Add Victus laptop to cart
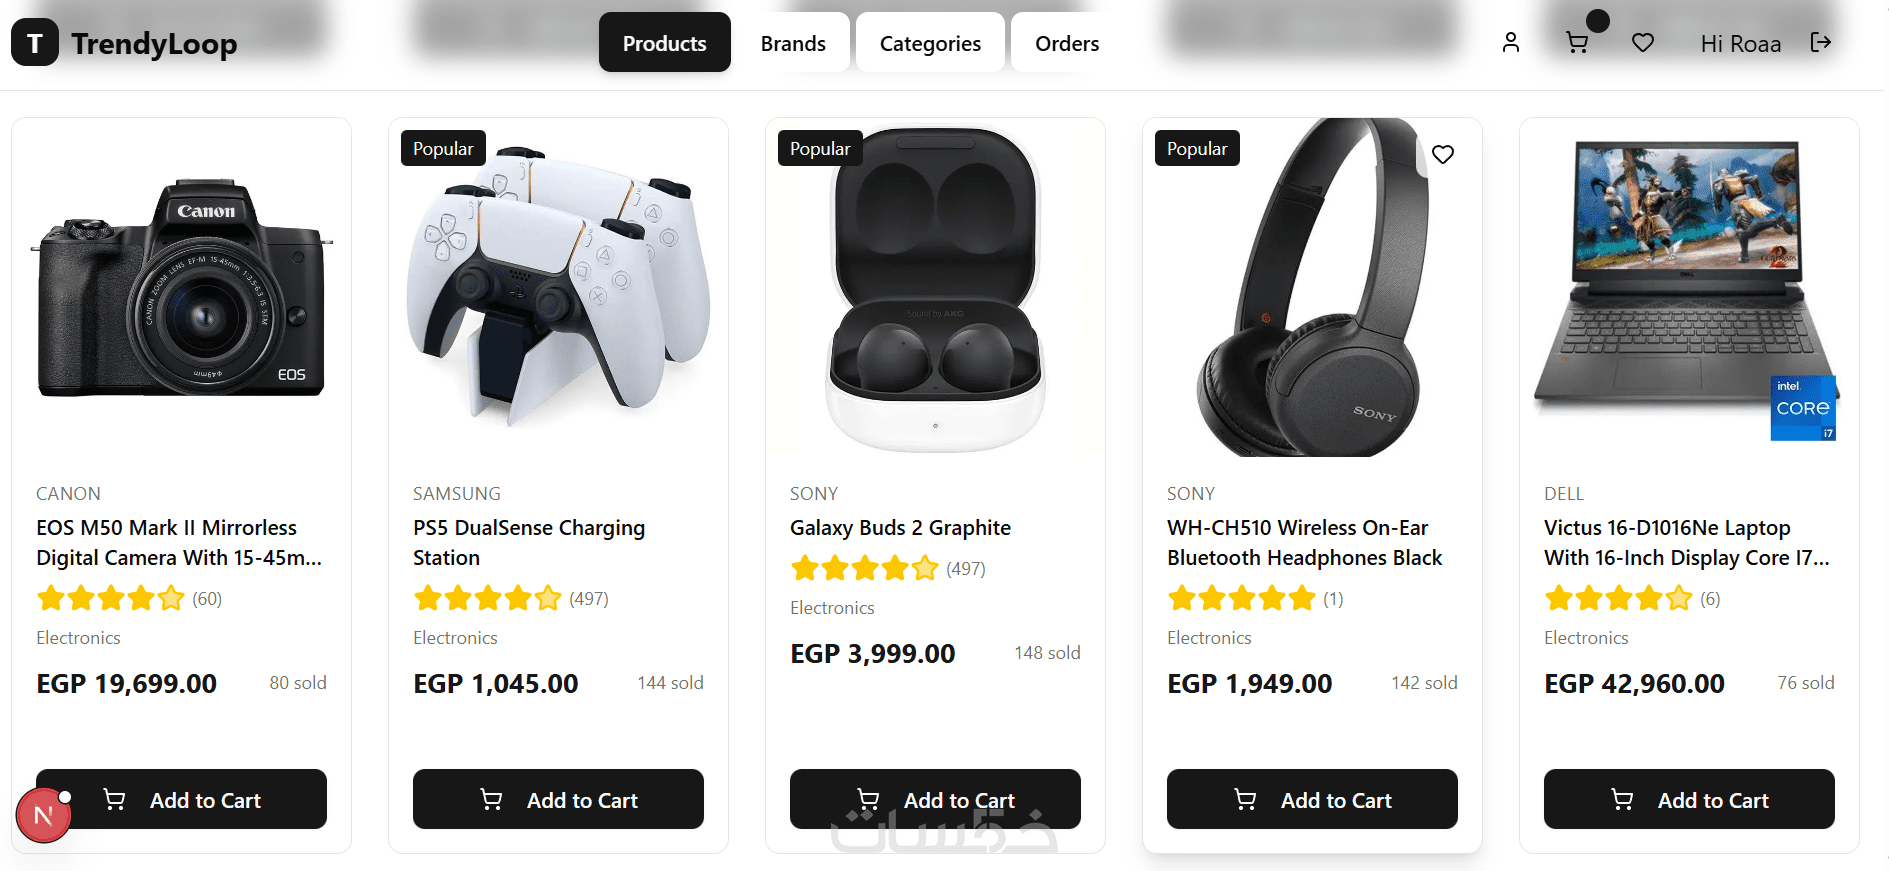This screenshot has width=1889, height=871. 1689,799
